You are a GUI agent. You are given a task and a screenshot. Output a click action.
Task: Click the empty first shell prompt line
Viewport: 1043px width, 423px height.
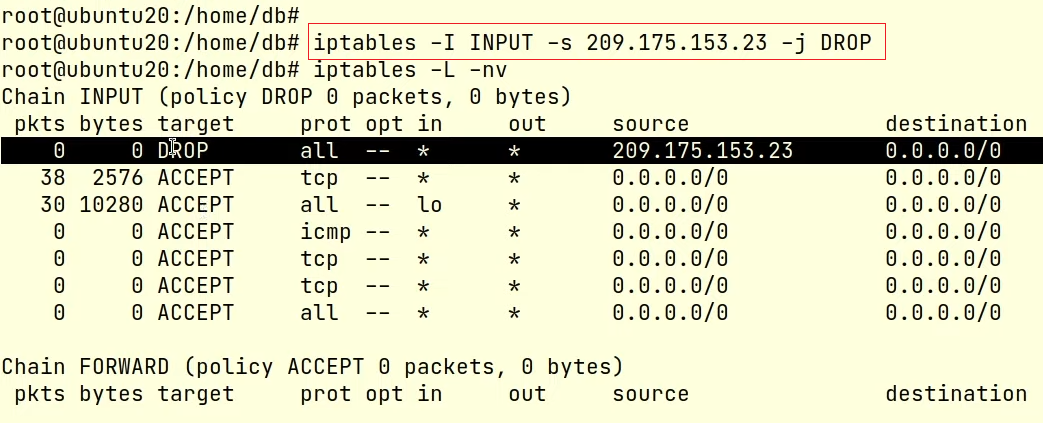point(150,16)
